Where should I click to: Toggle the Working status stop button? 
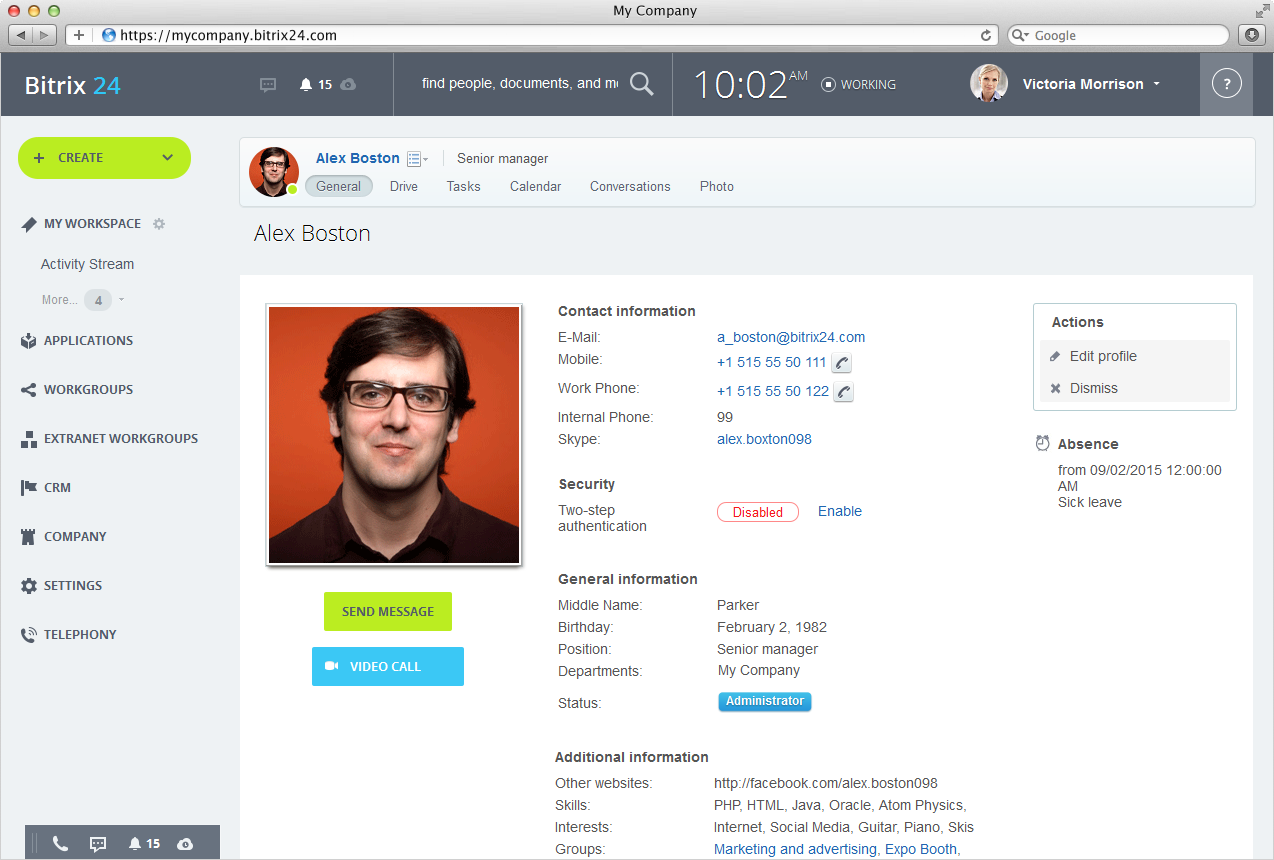[828, 85]
